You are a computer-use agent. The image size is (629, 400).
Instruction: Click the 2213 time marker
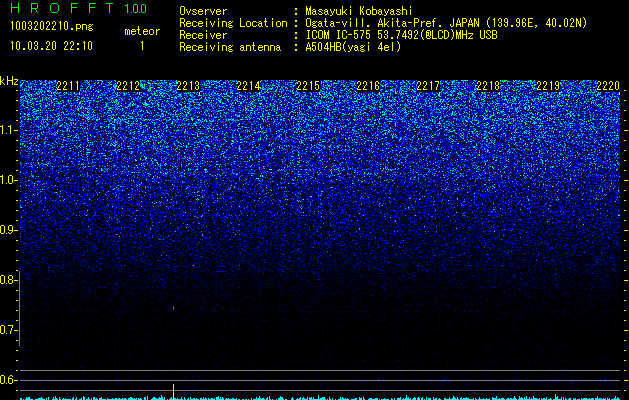pyautogui.click(x=188, y=85)
